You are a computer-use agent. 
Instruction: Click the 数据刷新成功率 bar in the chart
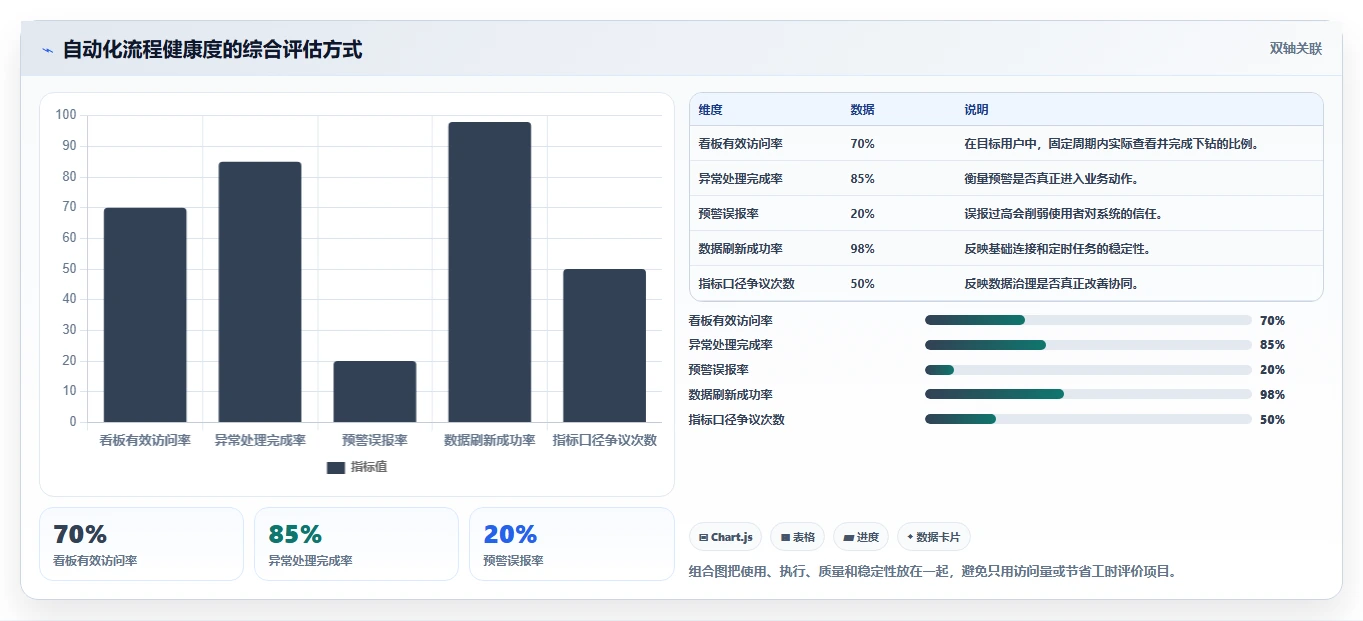[489, 272]
